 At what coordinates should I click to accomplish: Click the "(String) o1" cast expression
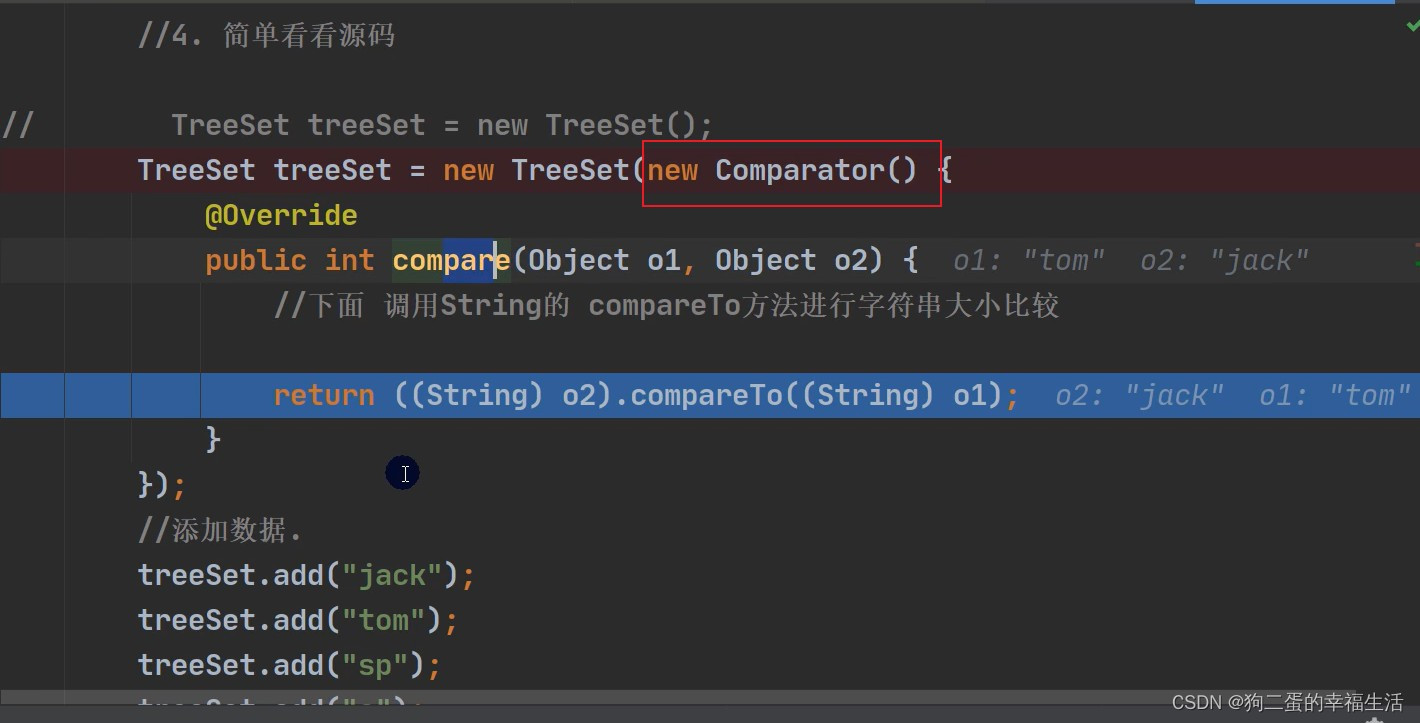click(894, 396)
